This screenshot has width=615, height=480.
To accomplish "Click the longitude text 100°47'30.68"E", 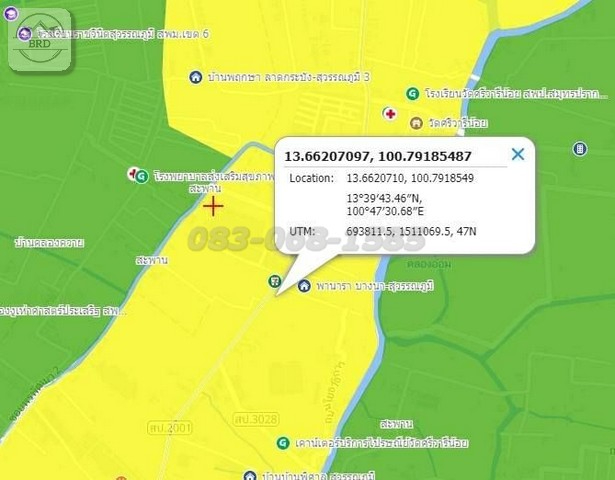I will [385, 211].
